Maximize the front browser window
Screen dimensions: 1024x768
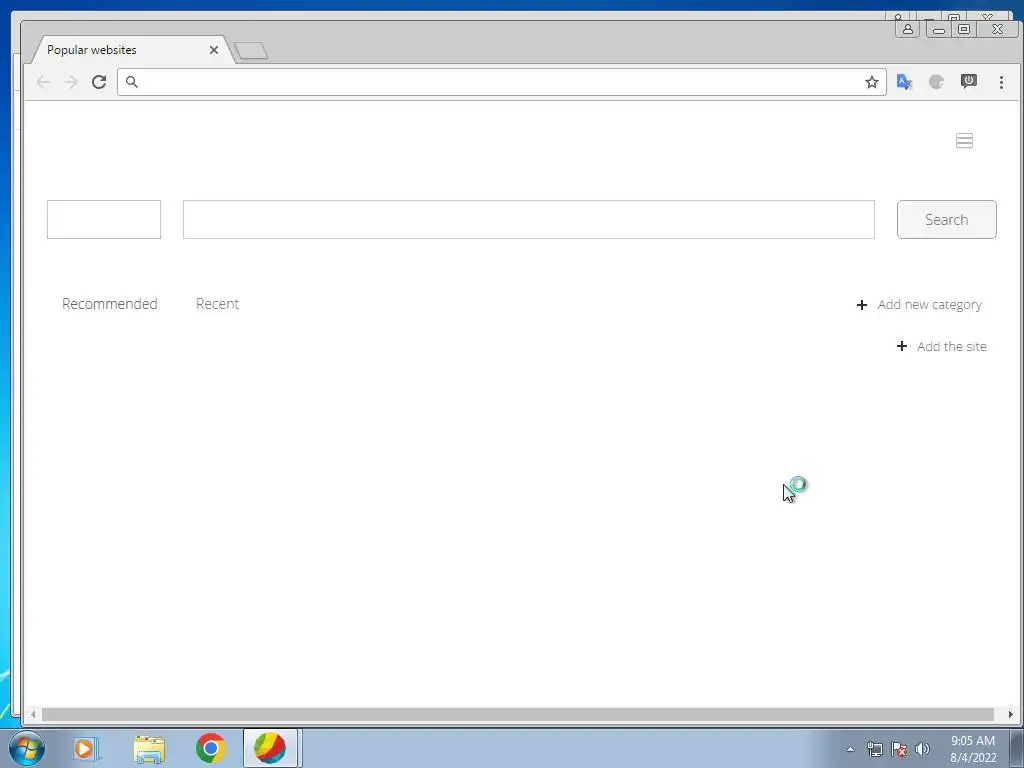click(x=964, y=29)
